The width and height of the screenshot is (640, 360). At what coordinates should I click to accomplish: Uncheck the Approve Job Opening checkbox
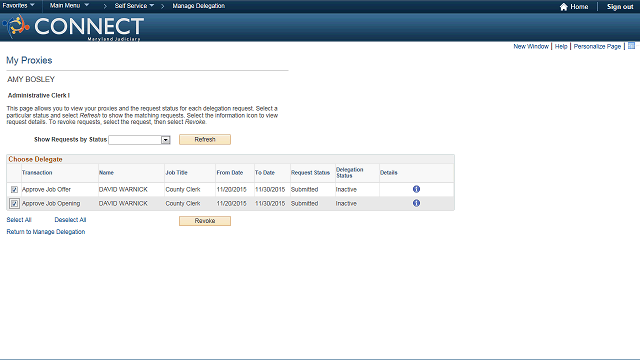click(14, 203)
